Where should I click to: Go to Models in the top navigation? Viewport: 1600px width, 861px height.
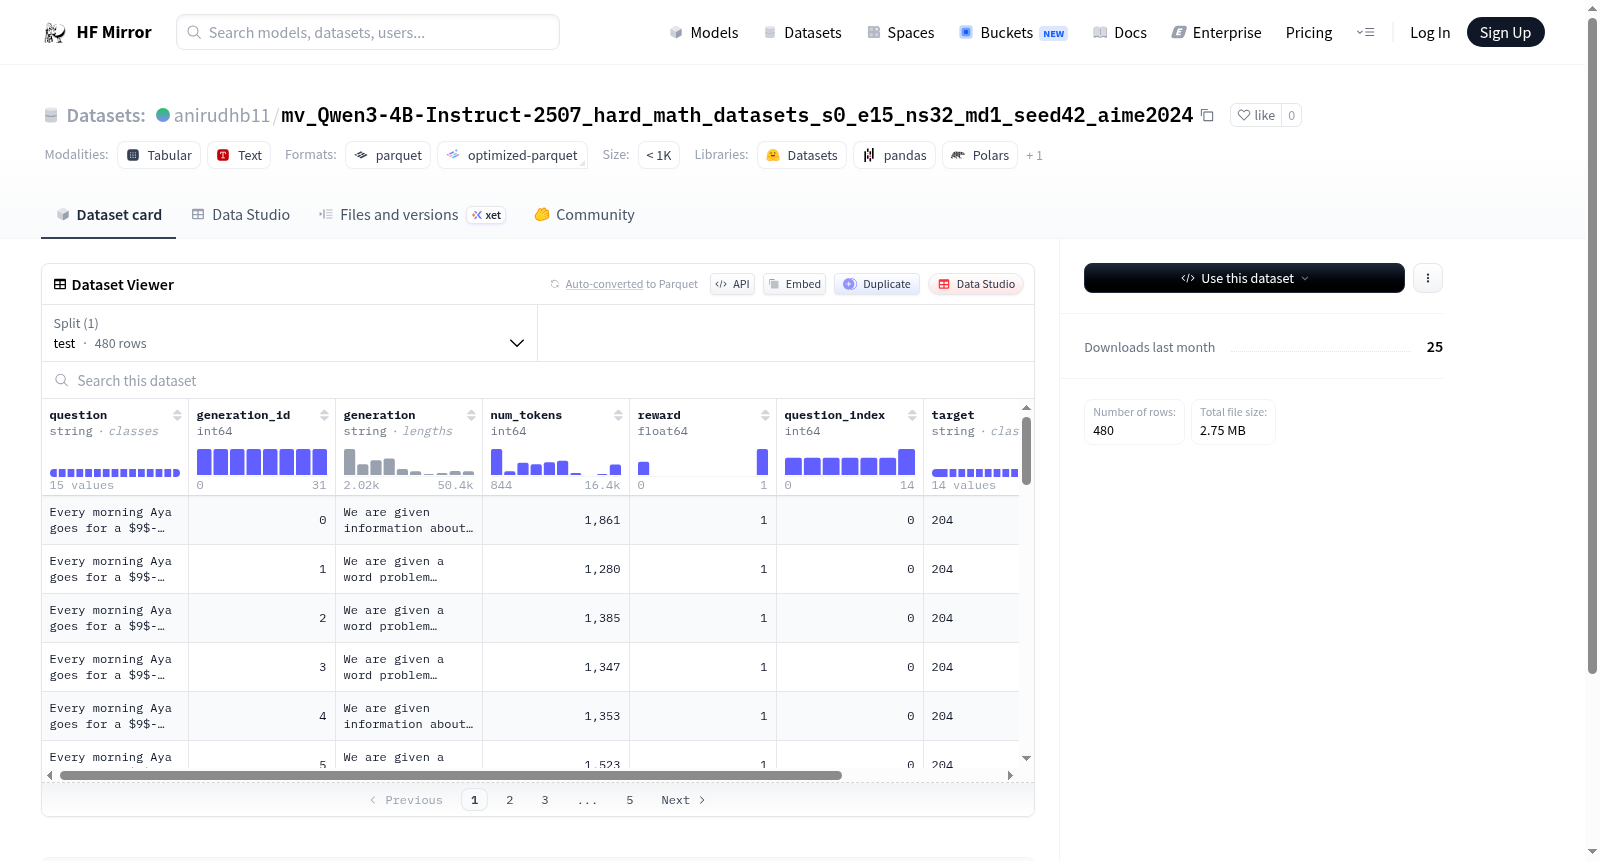[704, 33]
